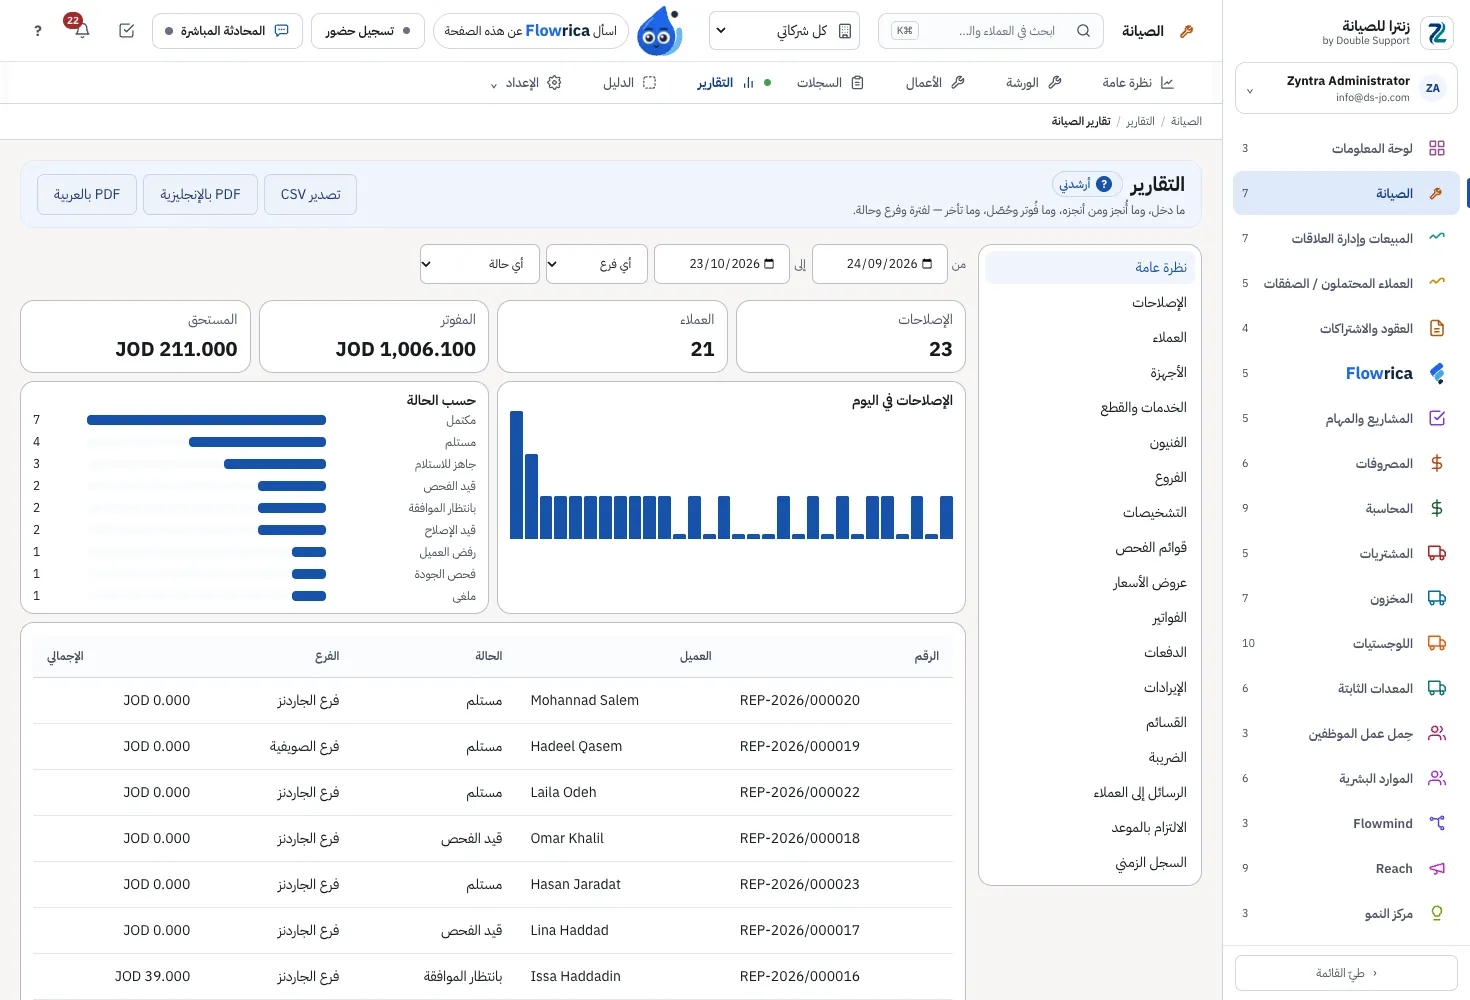Click تسجيل حضور attendance button
This screenshot has width=1470, height=1000.
pyautogui.click(x=368, y=31)
